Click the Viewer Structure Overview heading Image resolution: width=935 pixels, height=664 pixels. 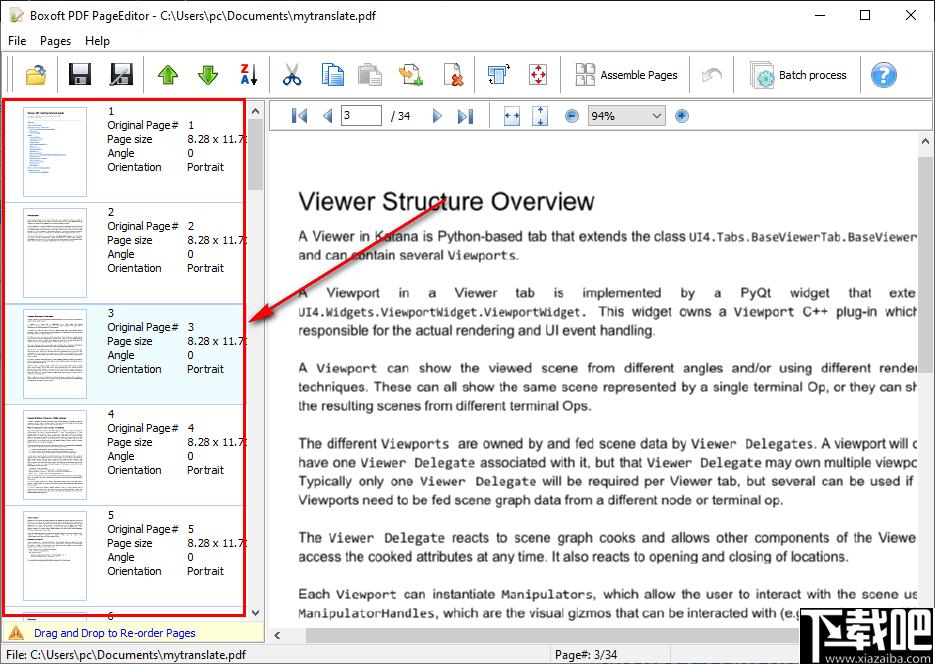(x=446, y=201)
